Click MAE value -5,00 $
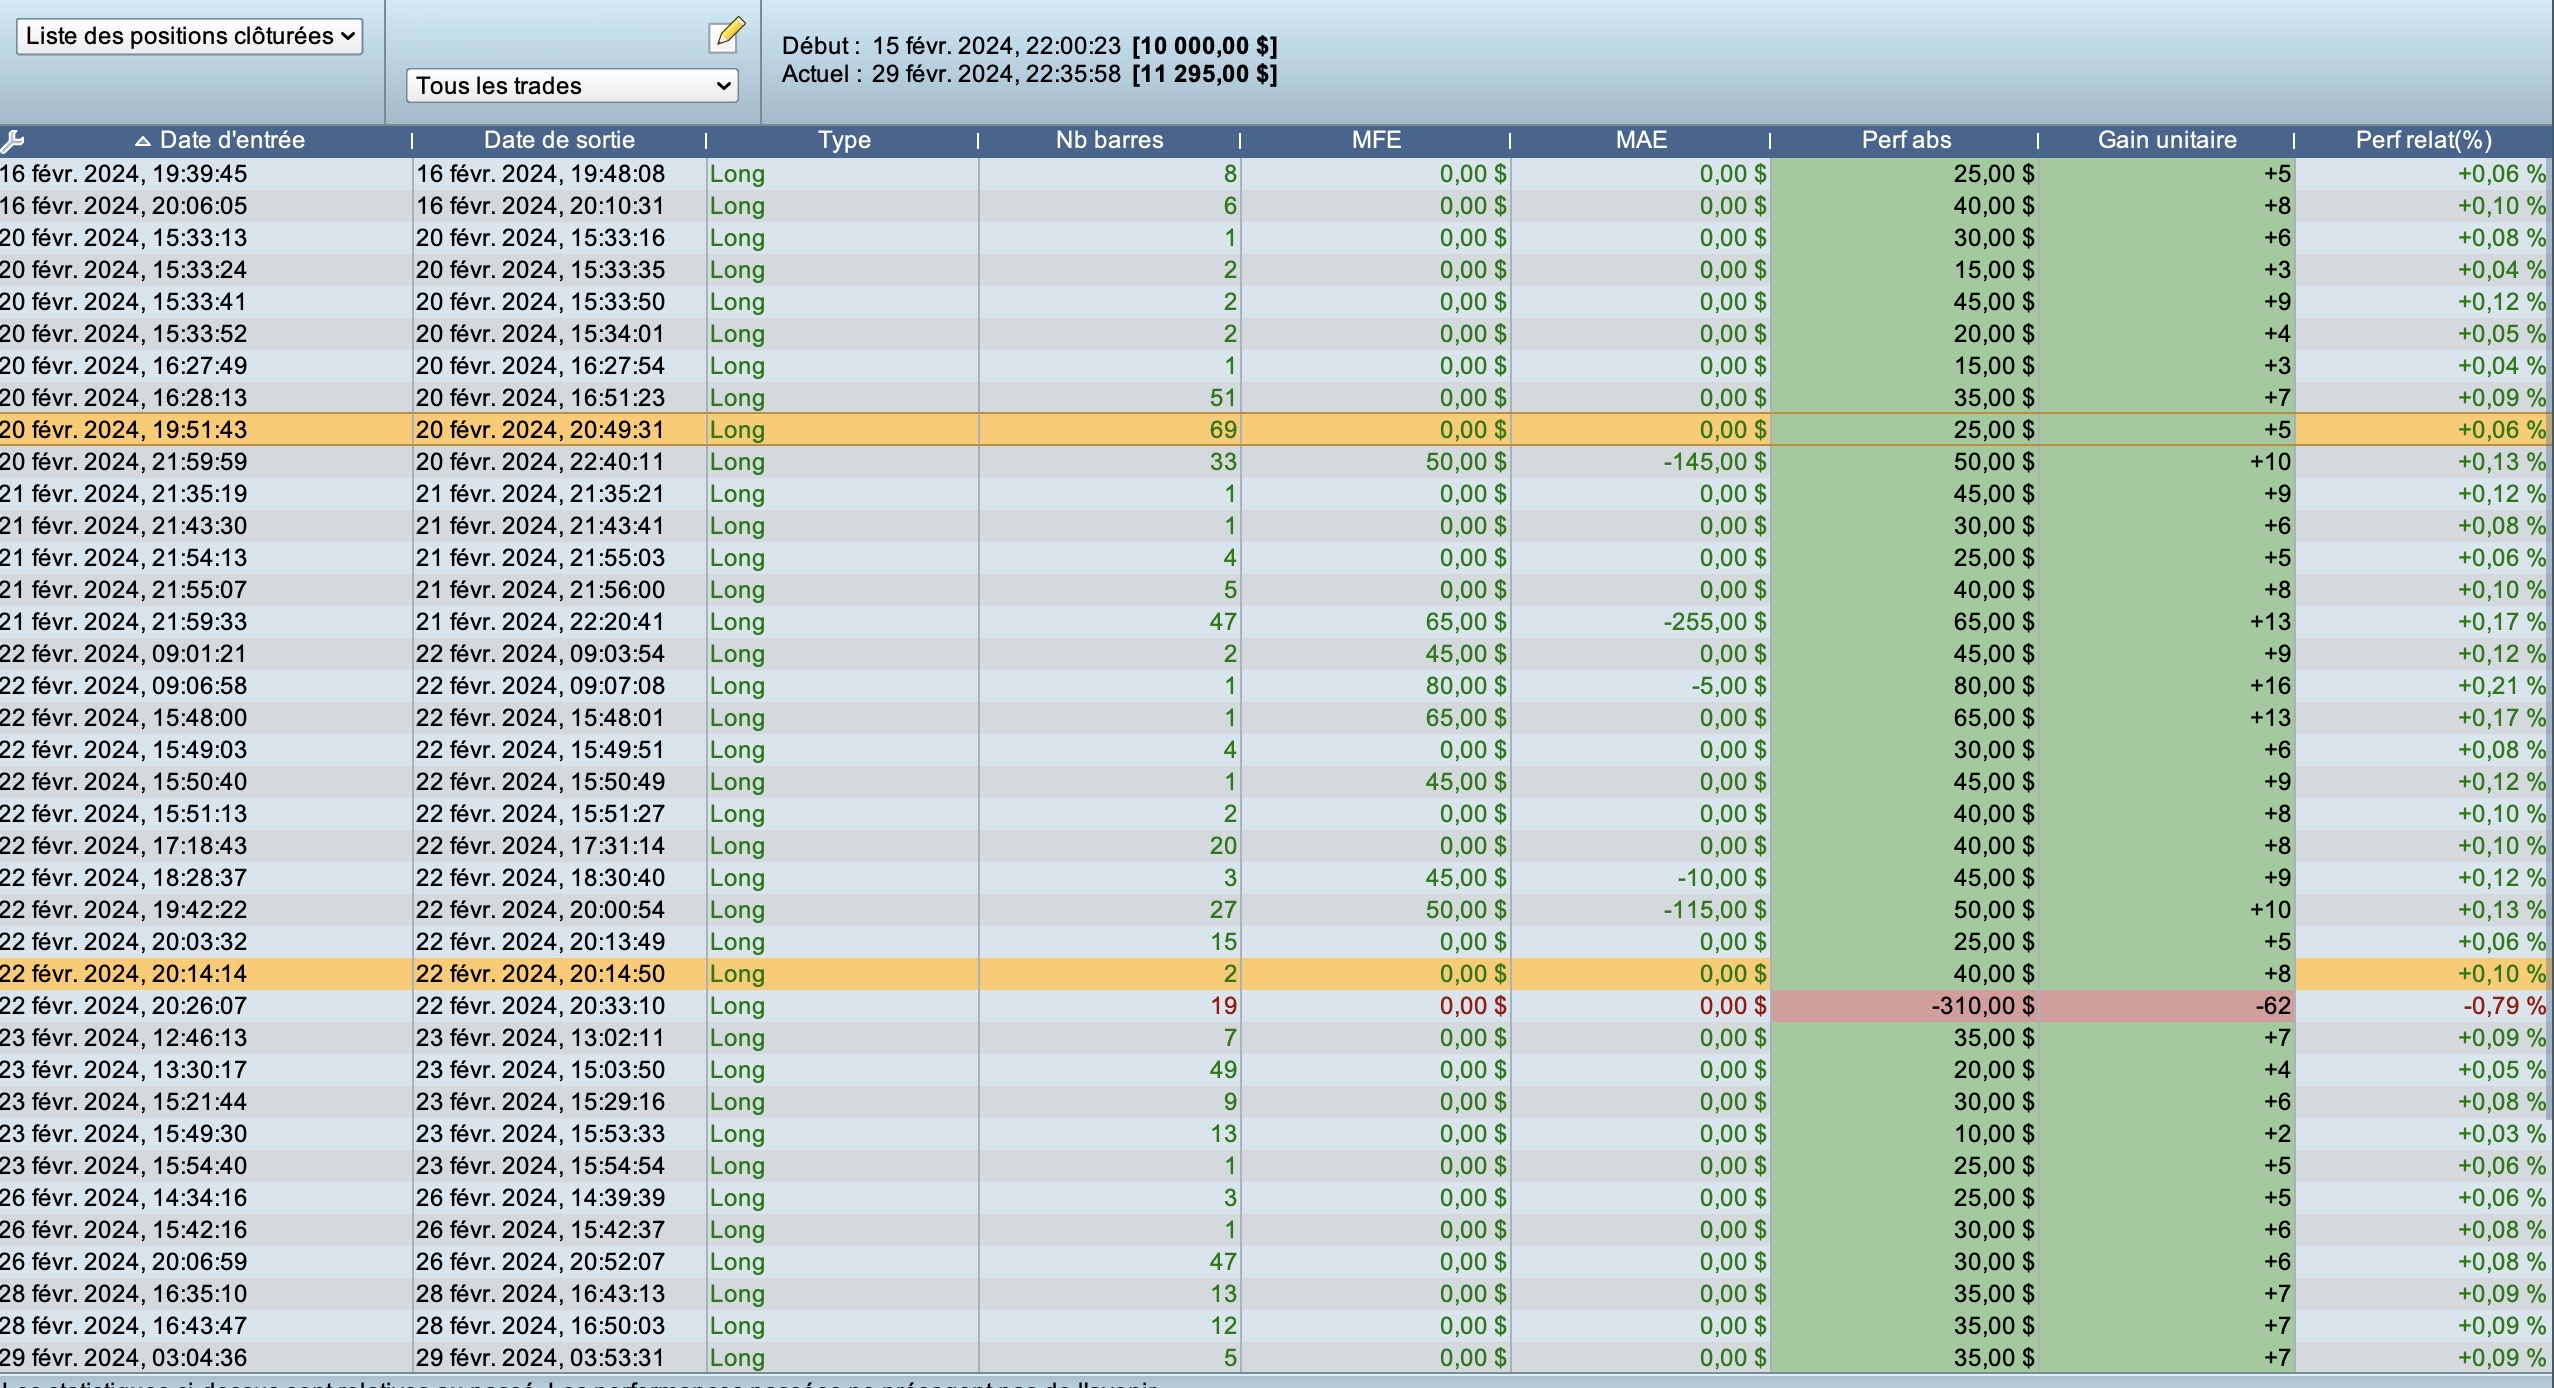The height and width of the screenshot is (1388, 2554). click(x=1729, y=686)
